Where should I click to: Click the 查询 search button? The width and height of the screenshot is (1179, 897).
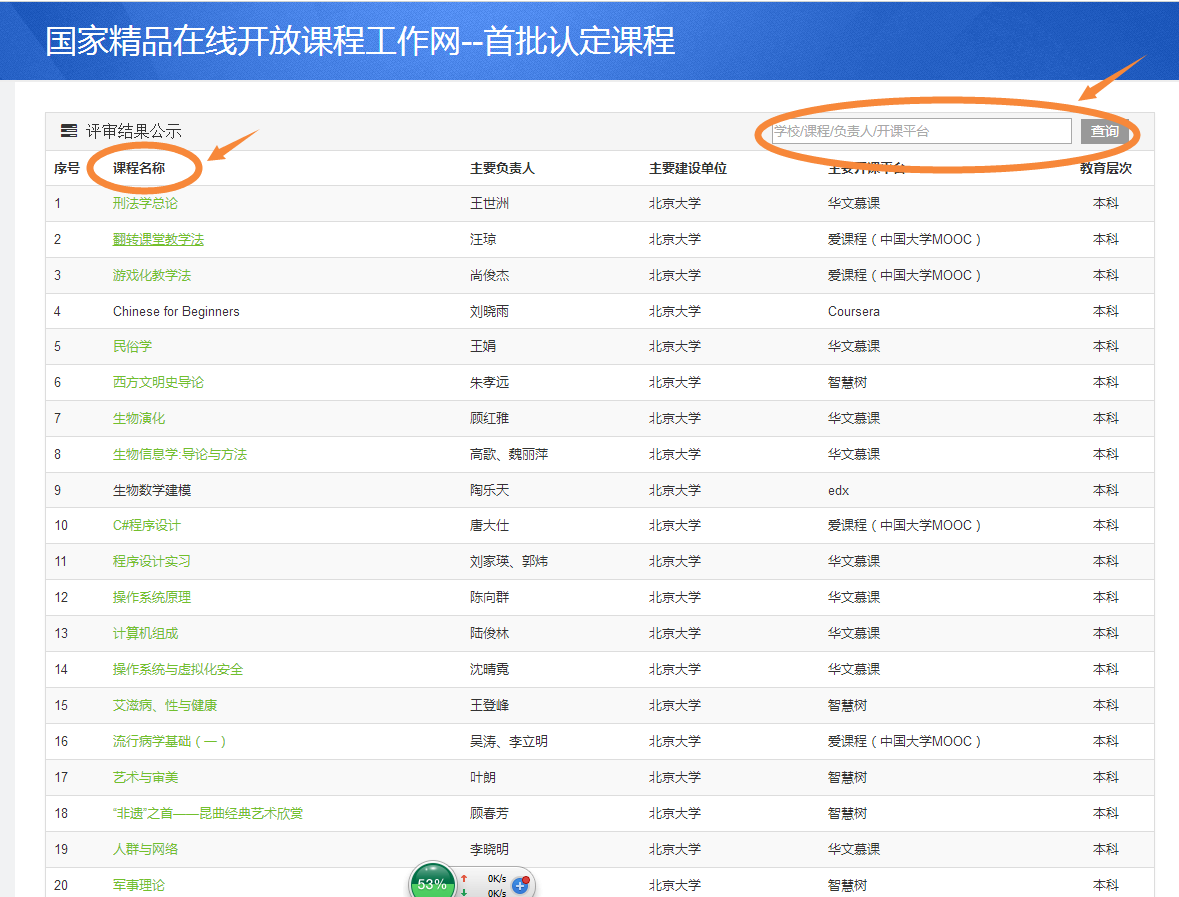tap(1105, 131)
